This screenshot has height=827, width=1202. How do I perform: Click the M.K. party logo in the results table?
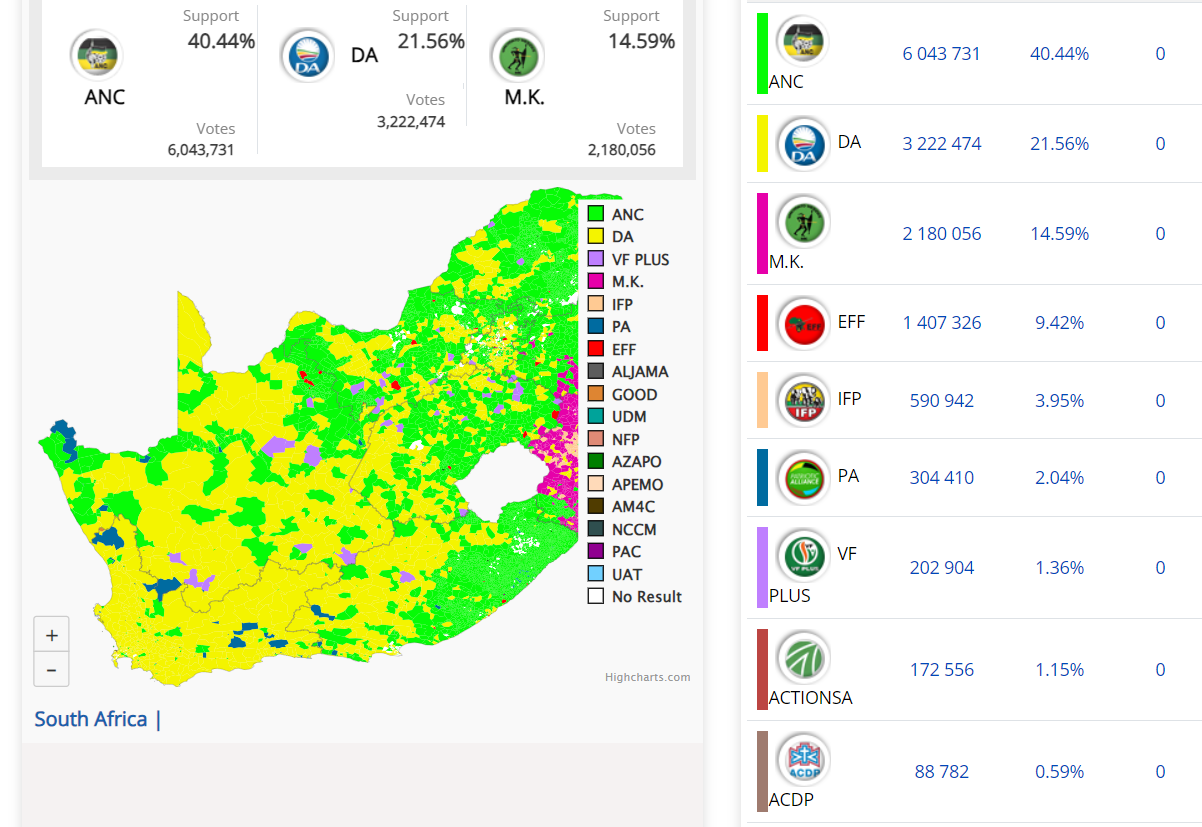(x=802, y=221)
